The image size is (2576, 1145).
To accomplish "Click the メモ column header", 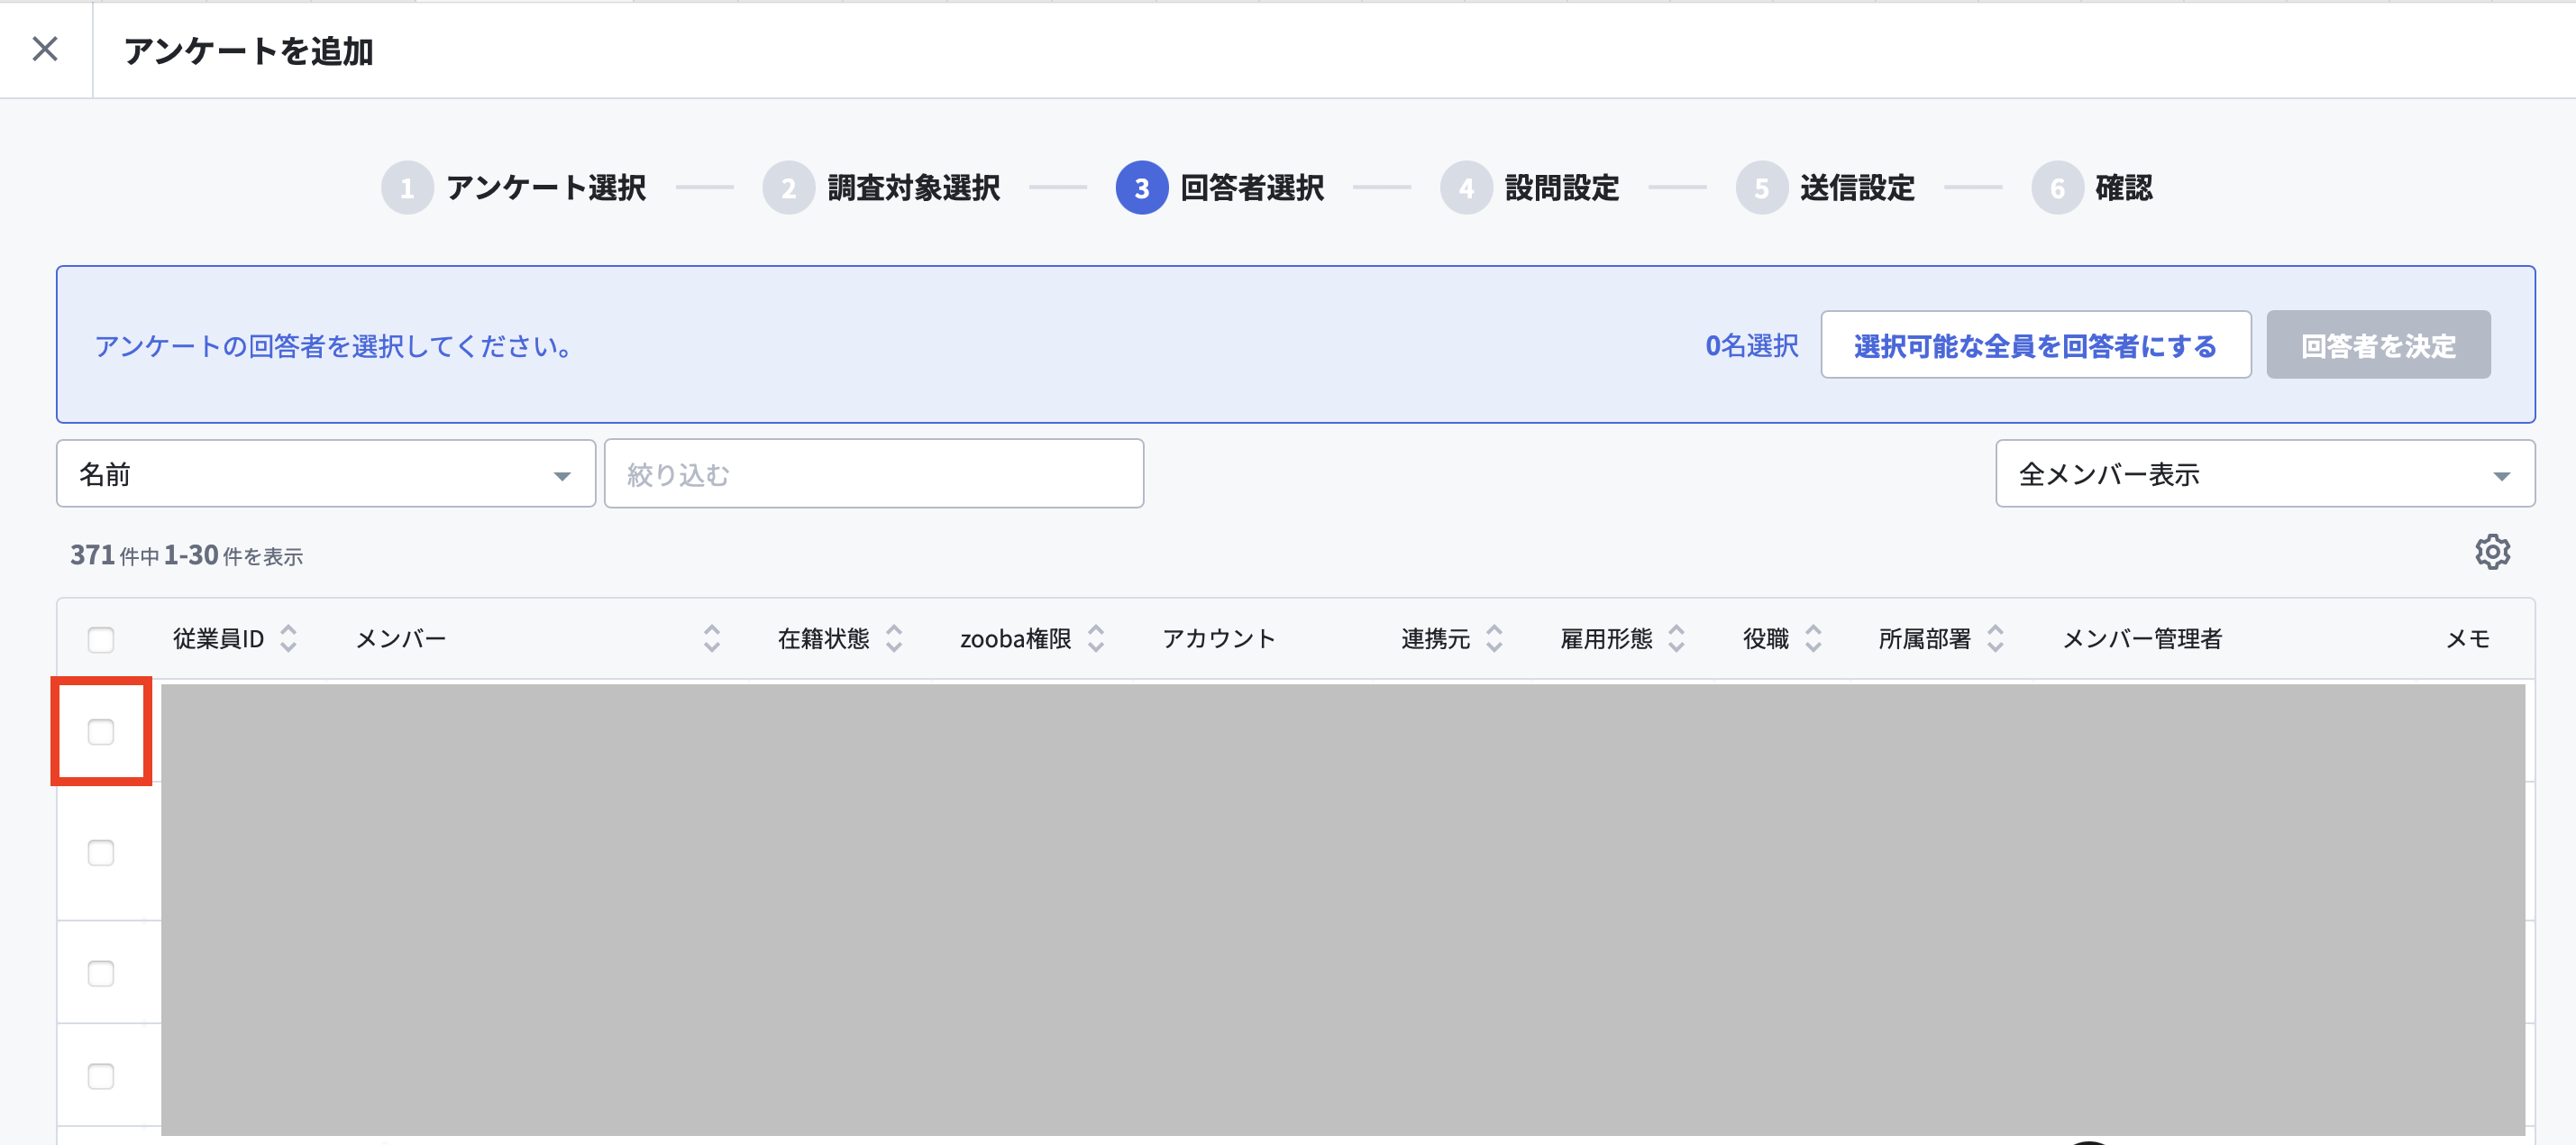I will click(2468, 638).
